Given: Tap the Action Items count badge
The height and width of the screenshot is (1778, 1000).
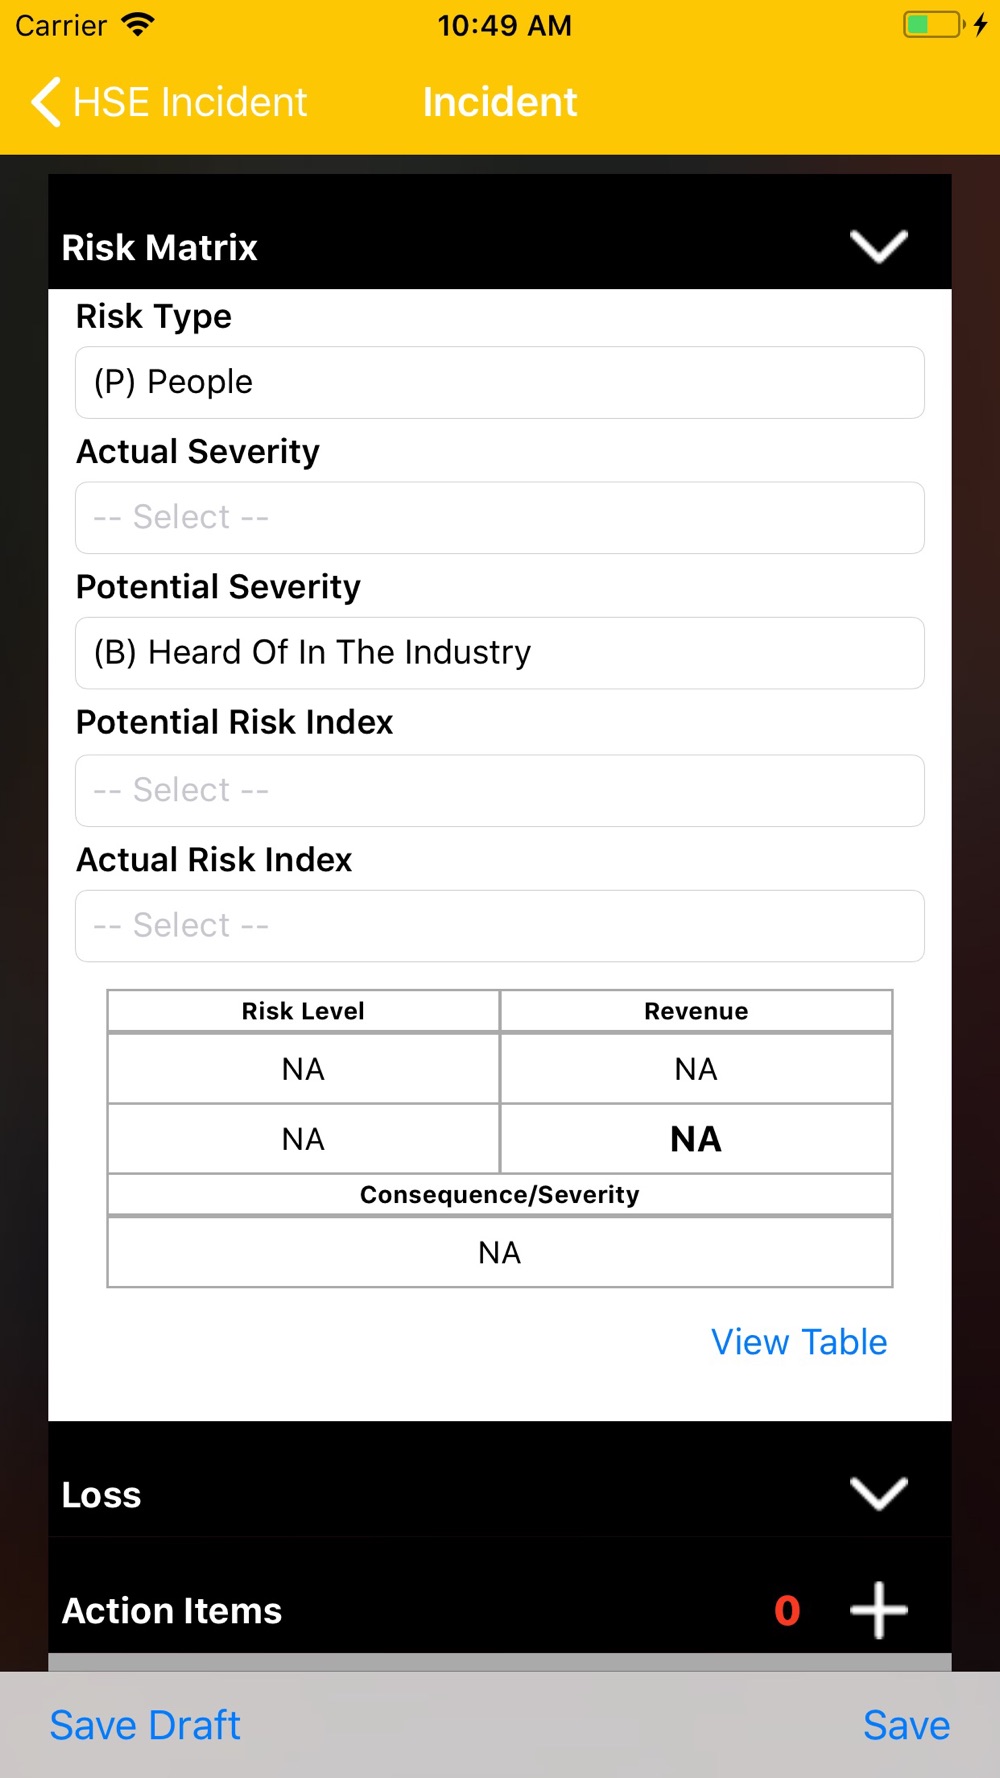Looking at the screenshot, I should (787, 1610).
